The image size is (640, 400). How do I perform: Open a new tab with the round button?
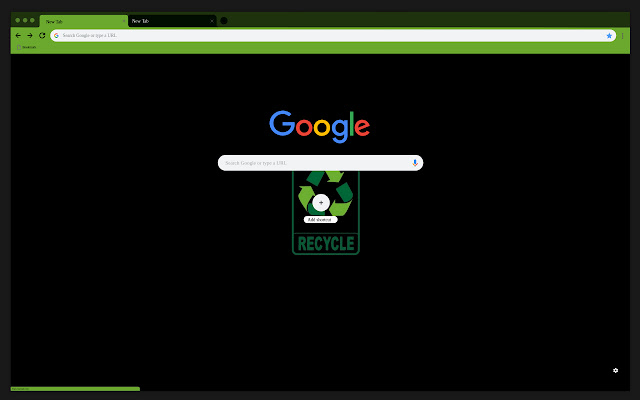click(x=224, y=21)
